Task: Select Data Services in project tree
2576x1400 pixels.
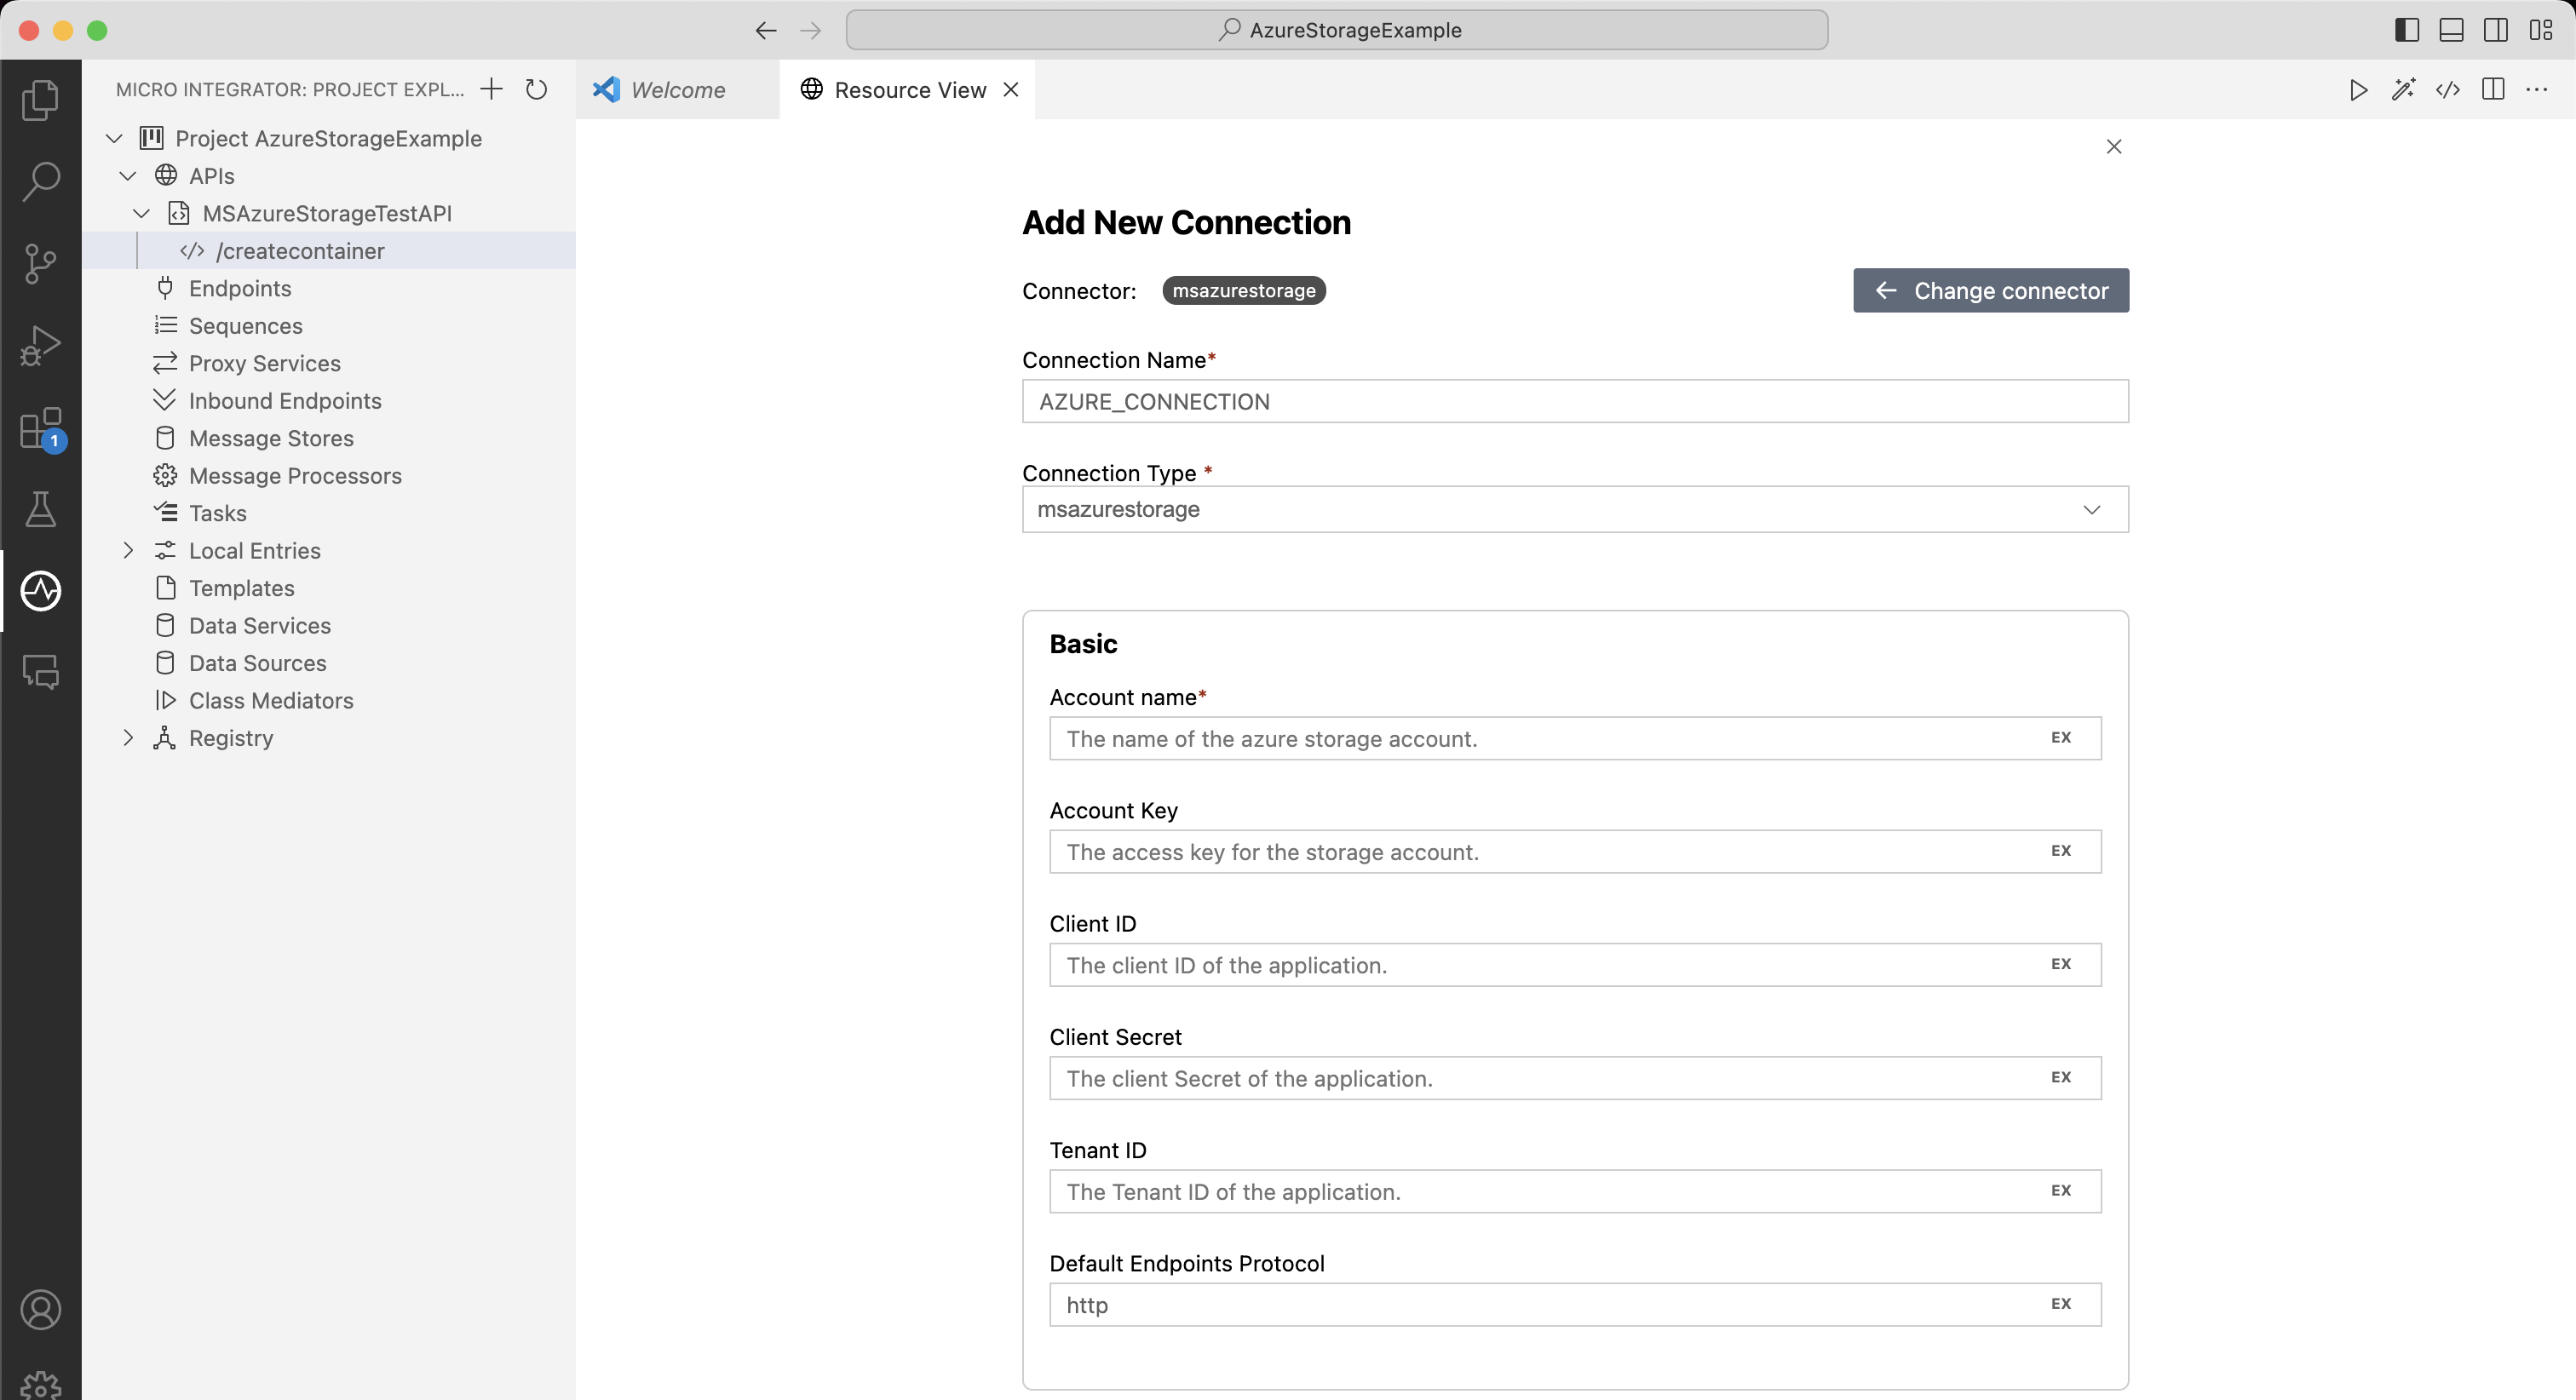Action: 329,626
